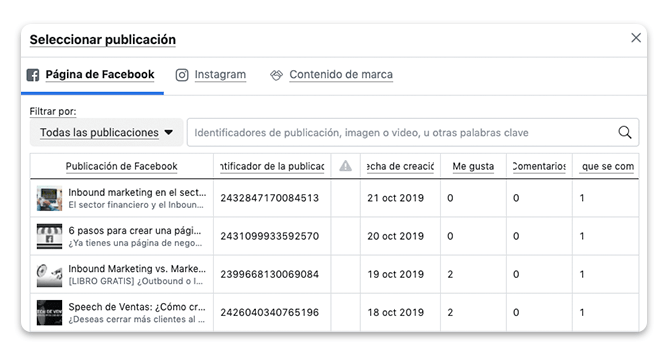
Task: Select thumbnail of 6 pasos para crear post
Action: coord(49,236)
